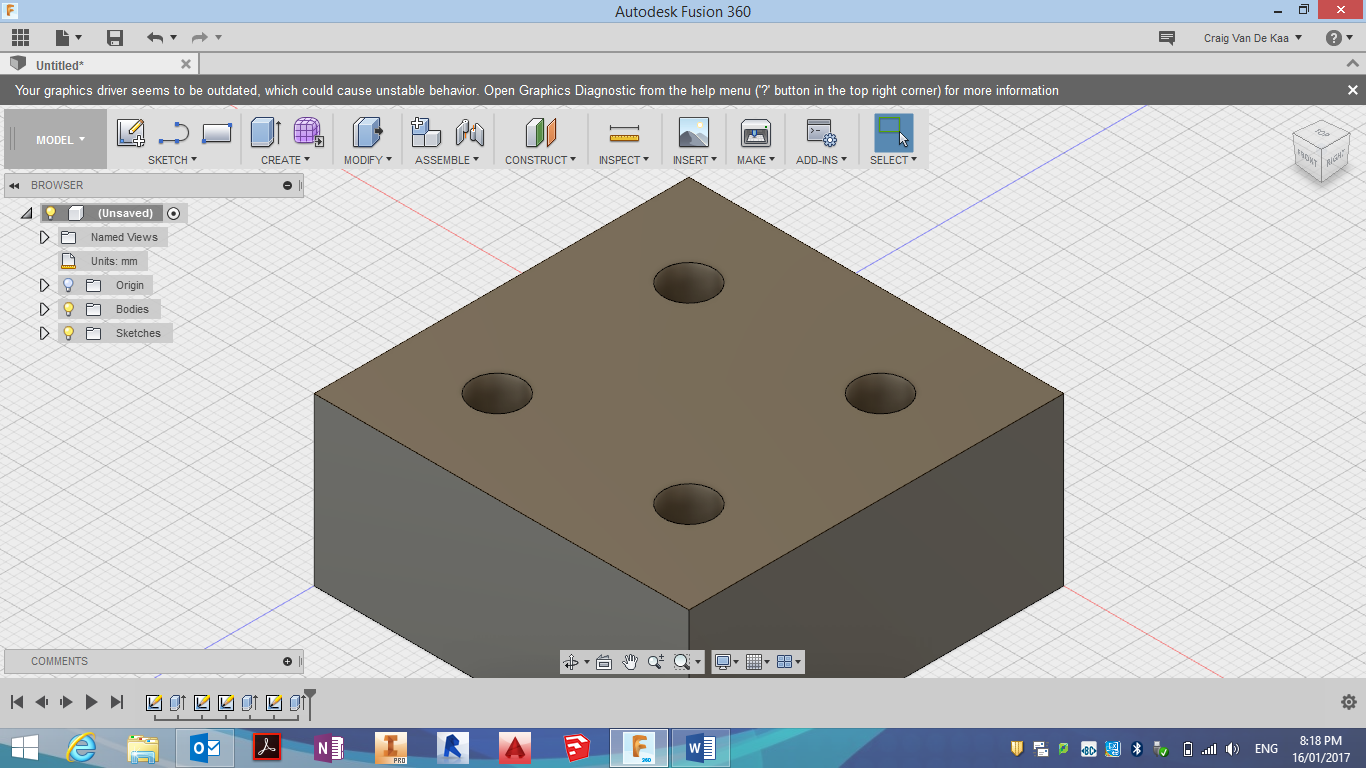Viewport: 1366px width, 768px height.
Task: Click the timeline history marker handle
Action: click(310, 700)
